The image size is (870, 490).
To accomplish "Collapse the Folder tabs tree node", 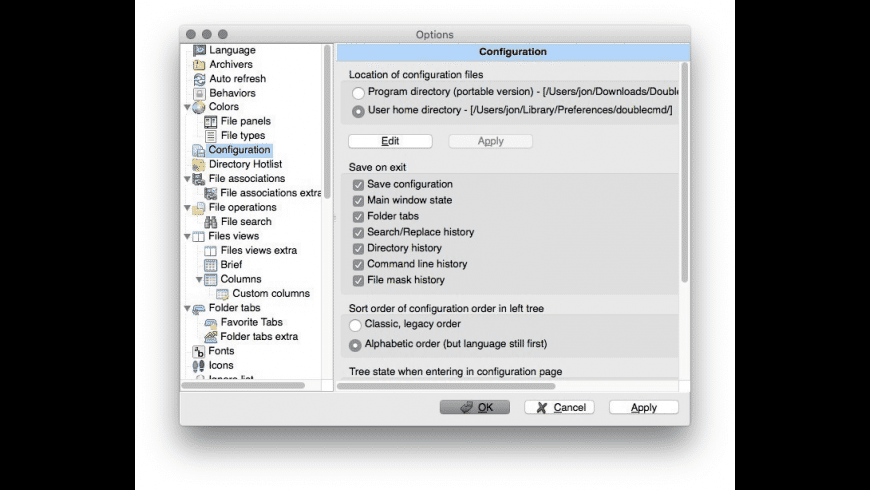I will pyautogui.click(x=188, y=308).
